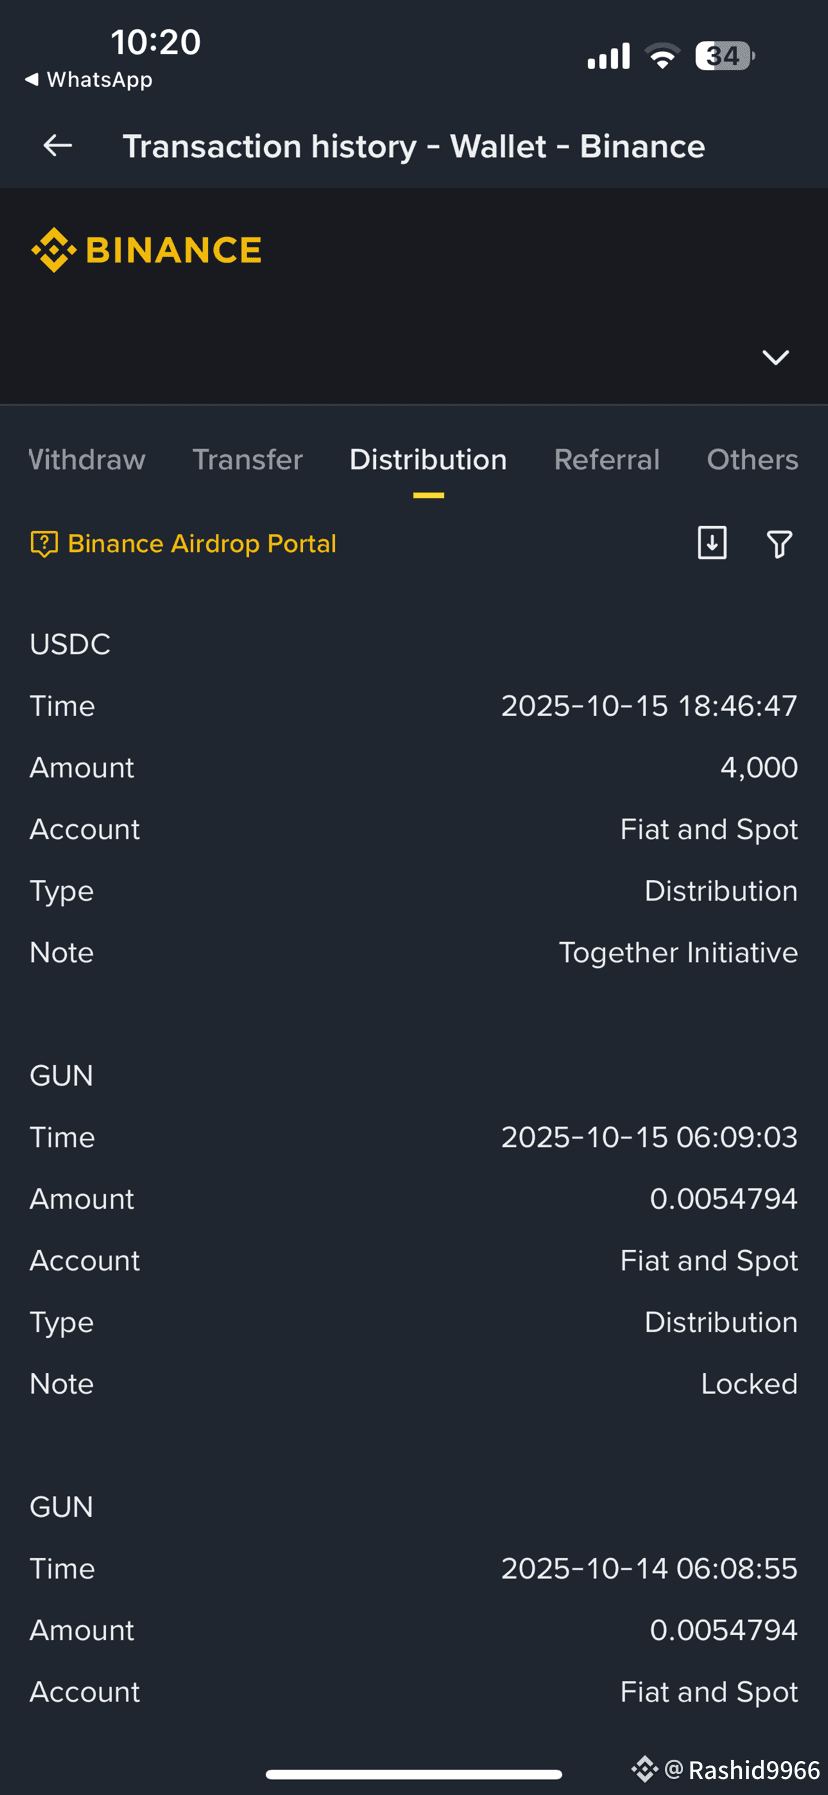Tap the Wi-Fi status icon

pyautogui.click(x=662, y=56)
